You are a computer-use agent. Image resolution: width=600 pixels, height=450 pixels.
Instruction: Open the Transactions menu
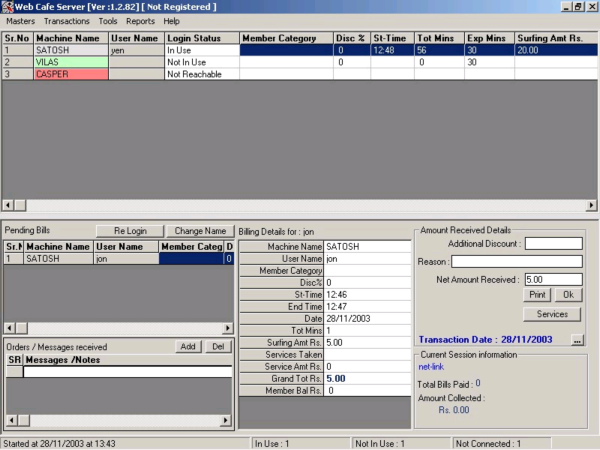click(67, 21)
